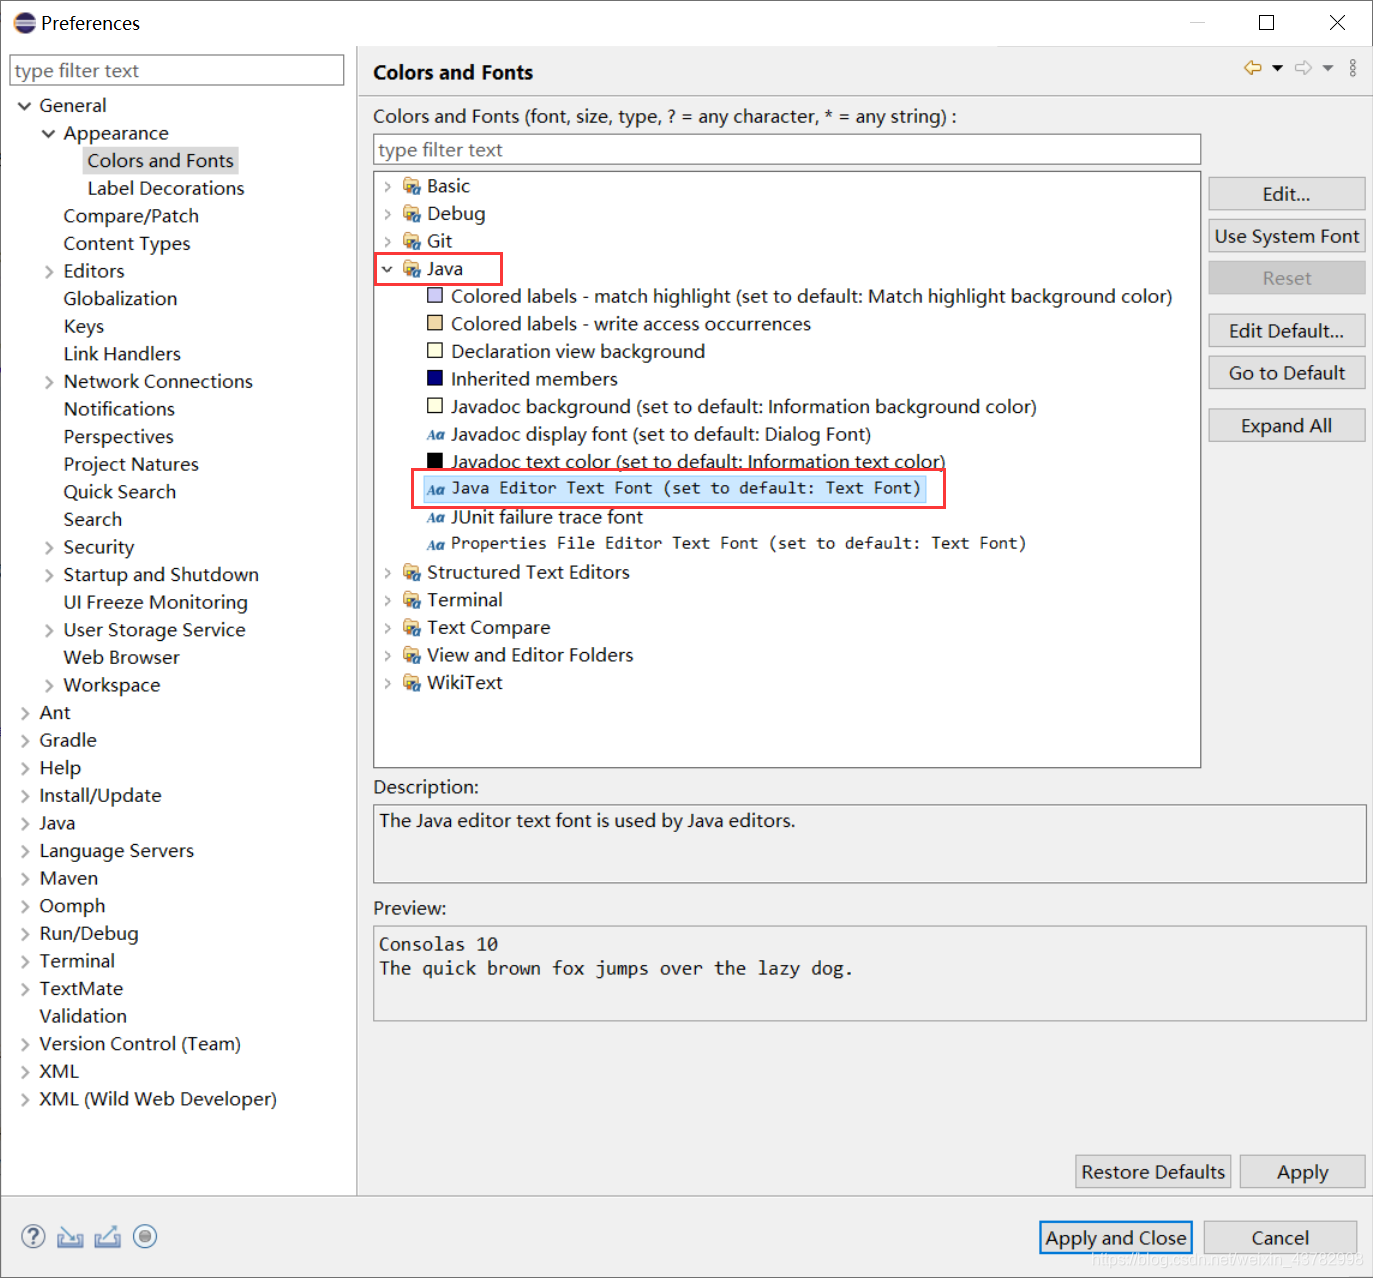Collapse the Appearance tree node

(48, 133)
